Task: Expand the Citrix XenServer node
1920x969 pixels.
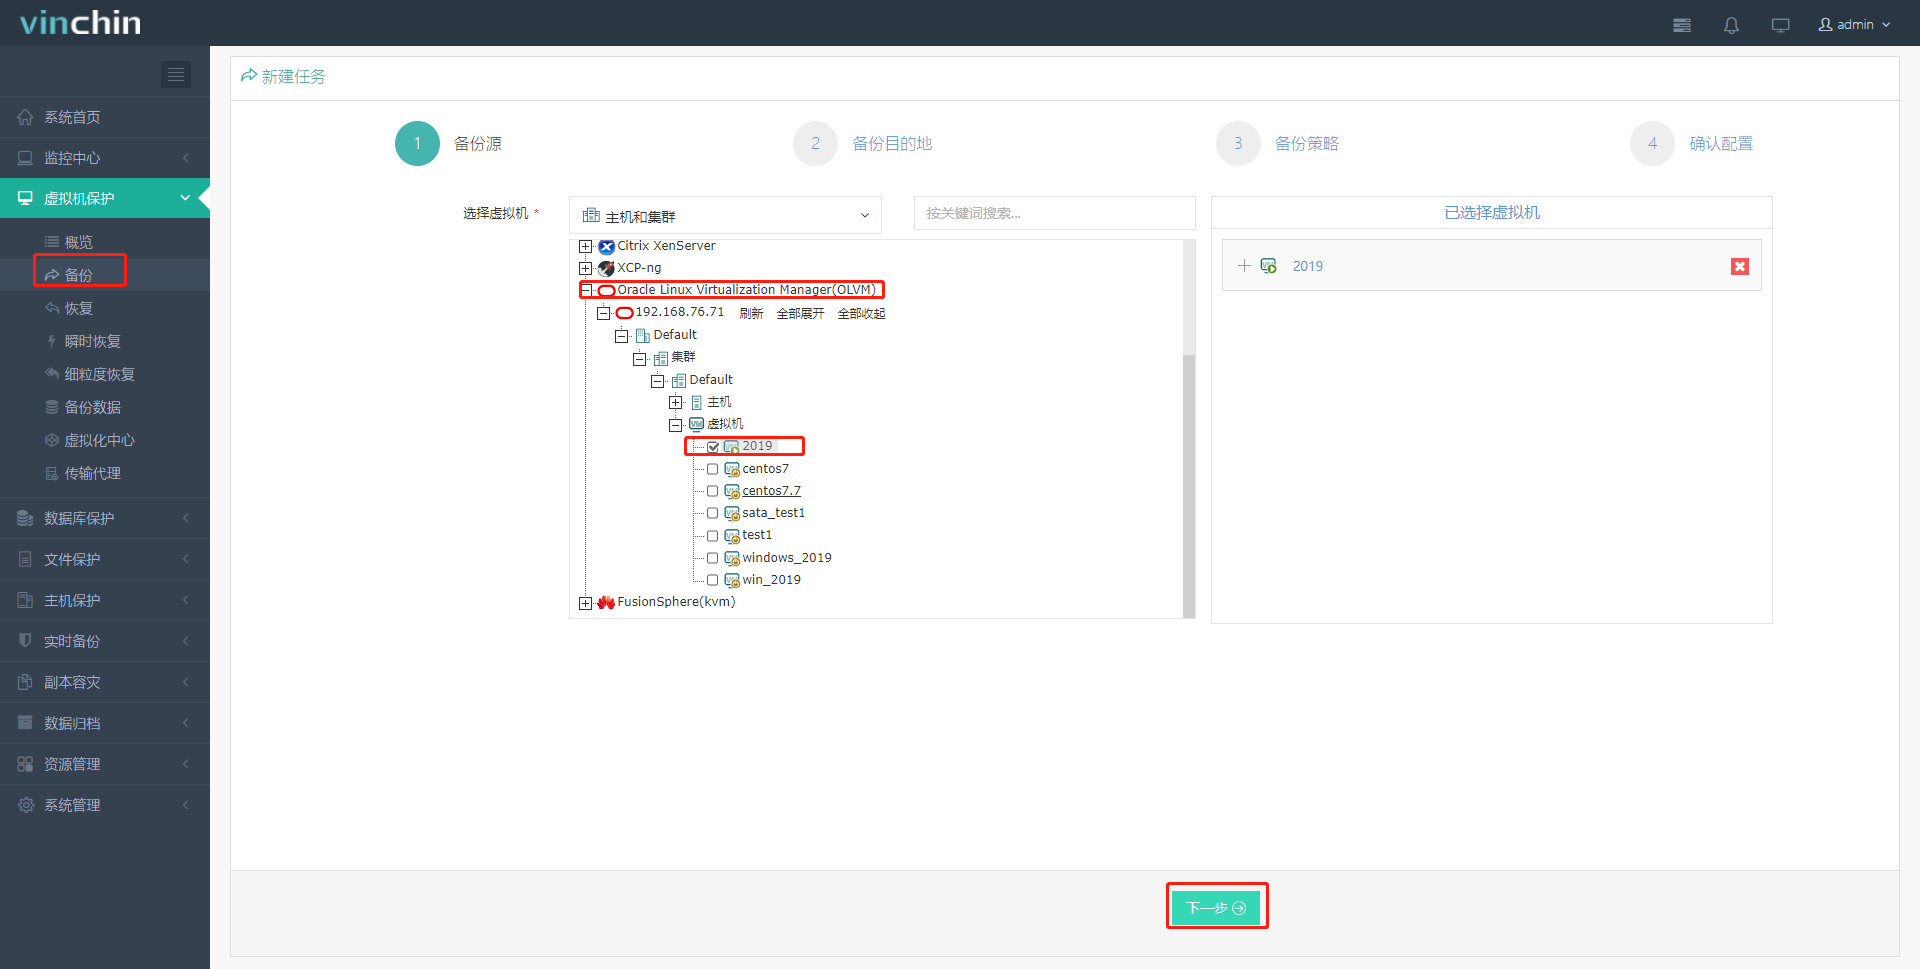Action: [x=586, y=246]
